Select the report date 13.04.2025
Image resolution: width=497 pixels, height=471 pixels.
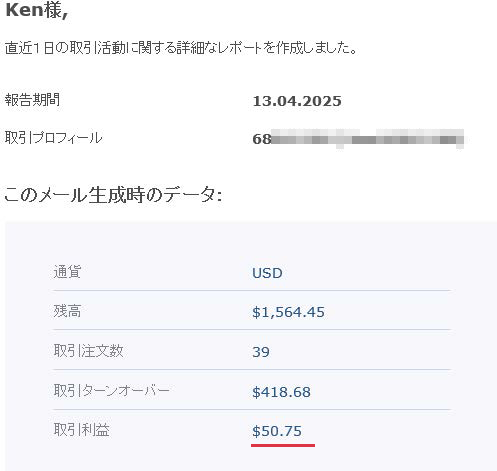pos(297,101)
